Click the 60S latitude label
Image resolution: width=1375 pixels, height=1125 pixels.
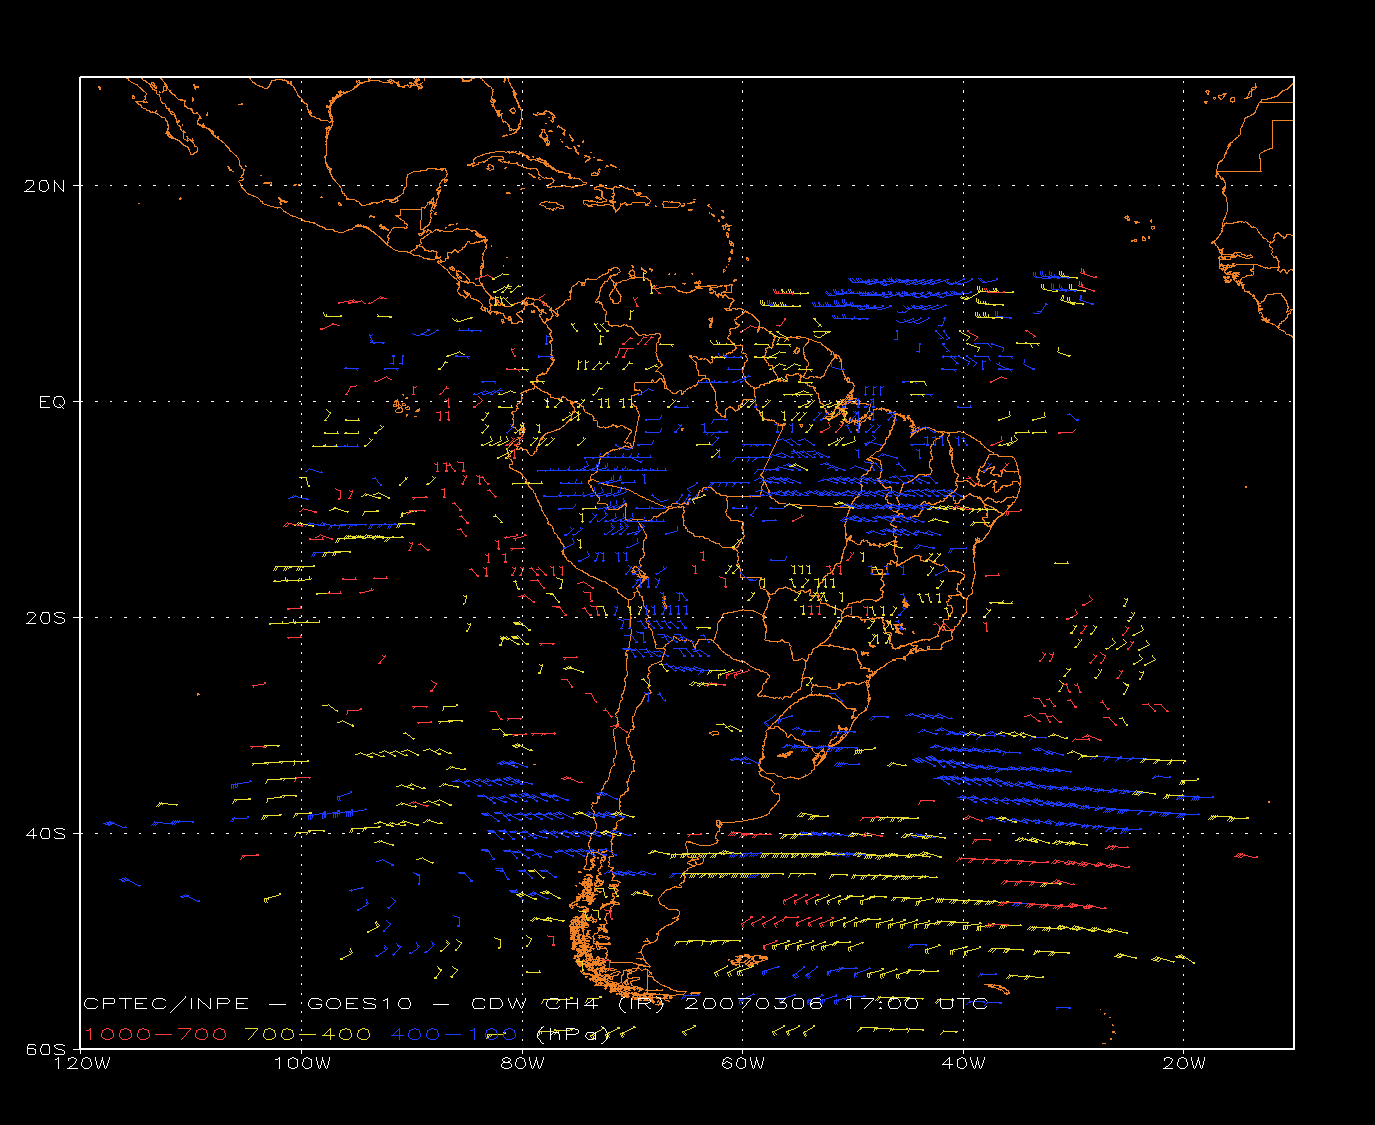tap(45, 1049)
